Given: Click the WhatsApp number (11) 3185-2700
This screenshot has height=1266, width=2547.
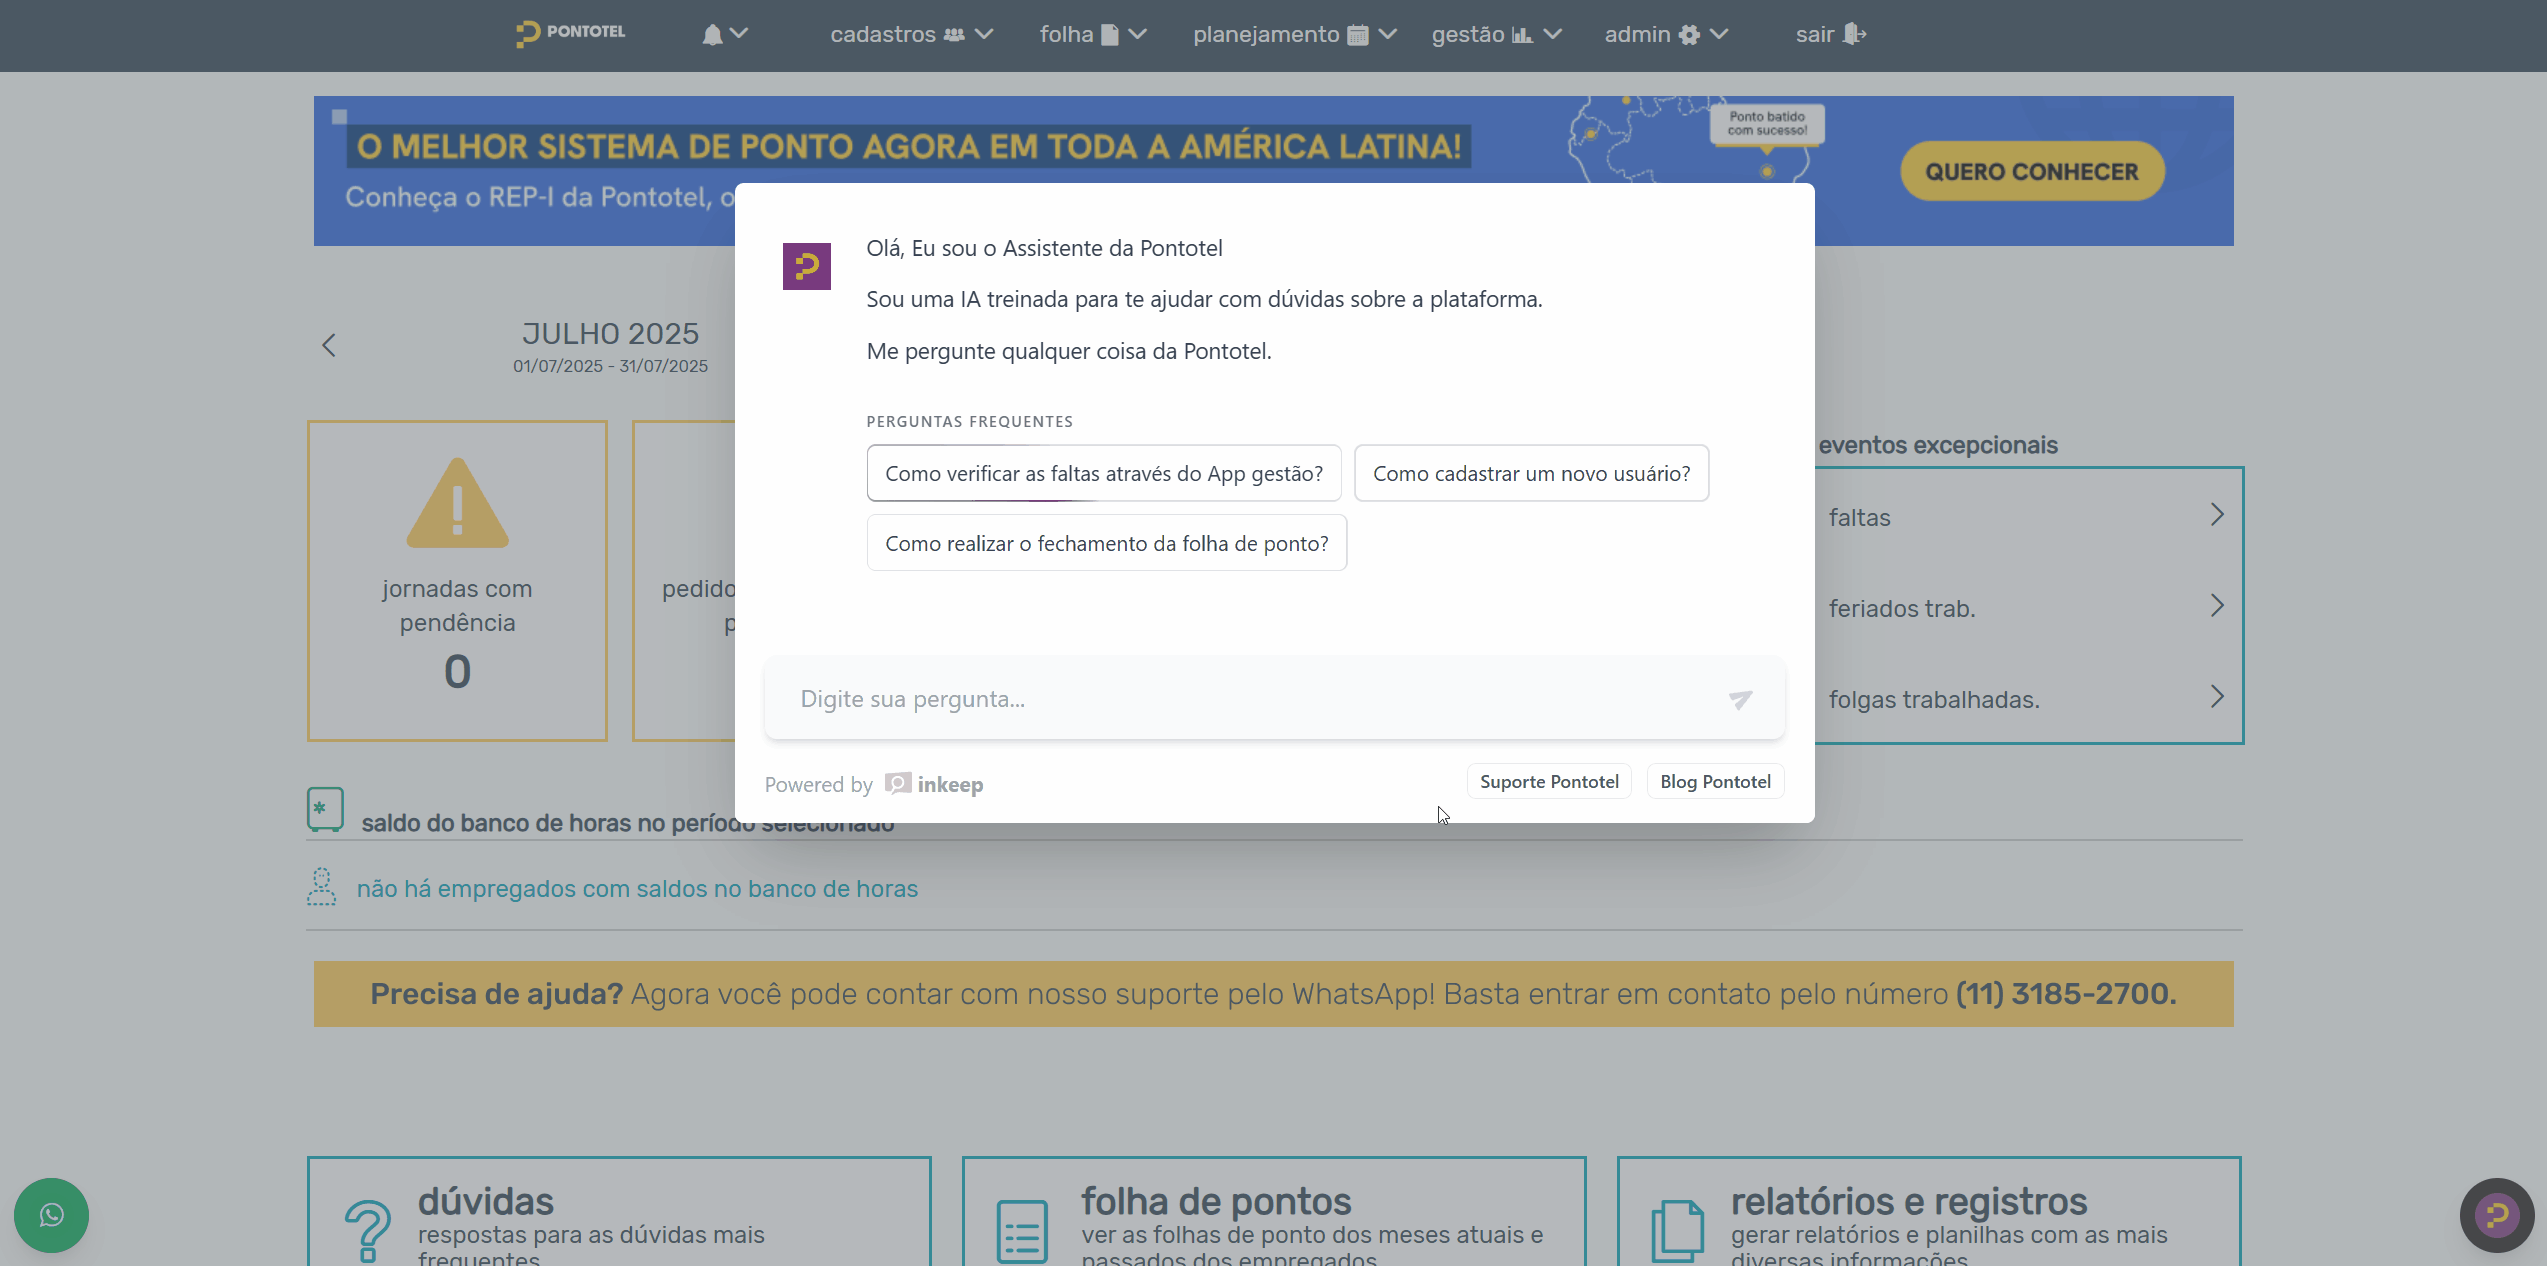Looking at the screenshot, I should click(2065, 994).
